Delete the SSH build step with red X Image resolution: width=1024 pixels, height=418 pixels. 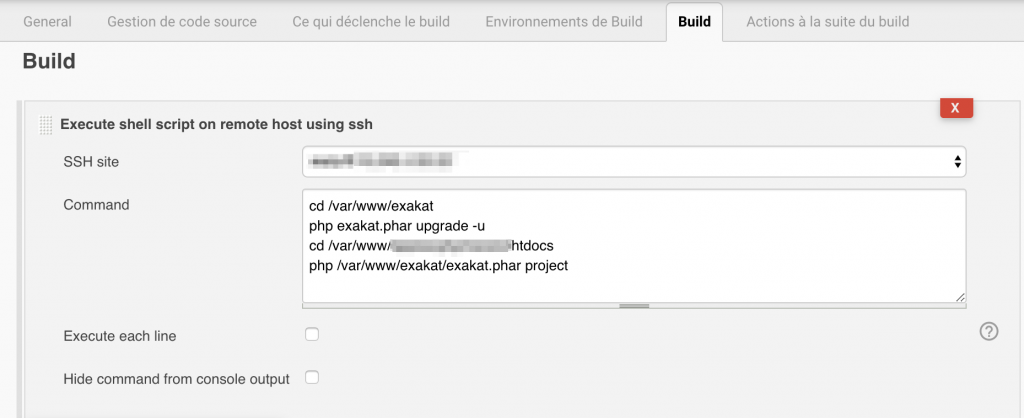coord(956,108)
